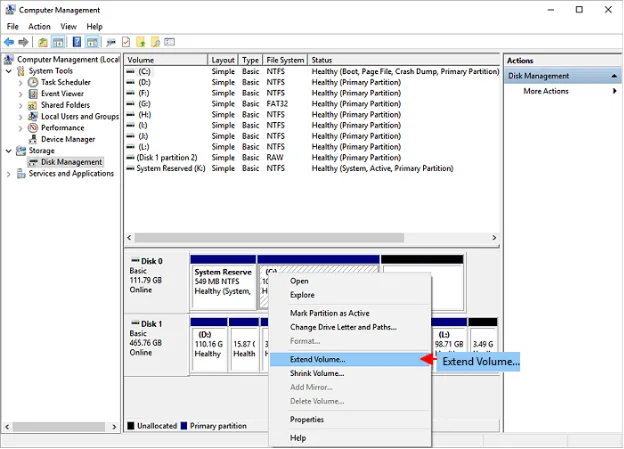Select the (G:) FAT32 volume row

coord(312,104)
